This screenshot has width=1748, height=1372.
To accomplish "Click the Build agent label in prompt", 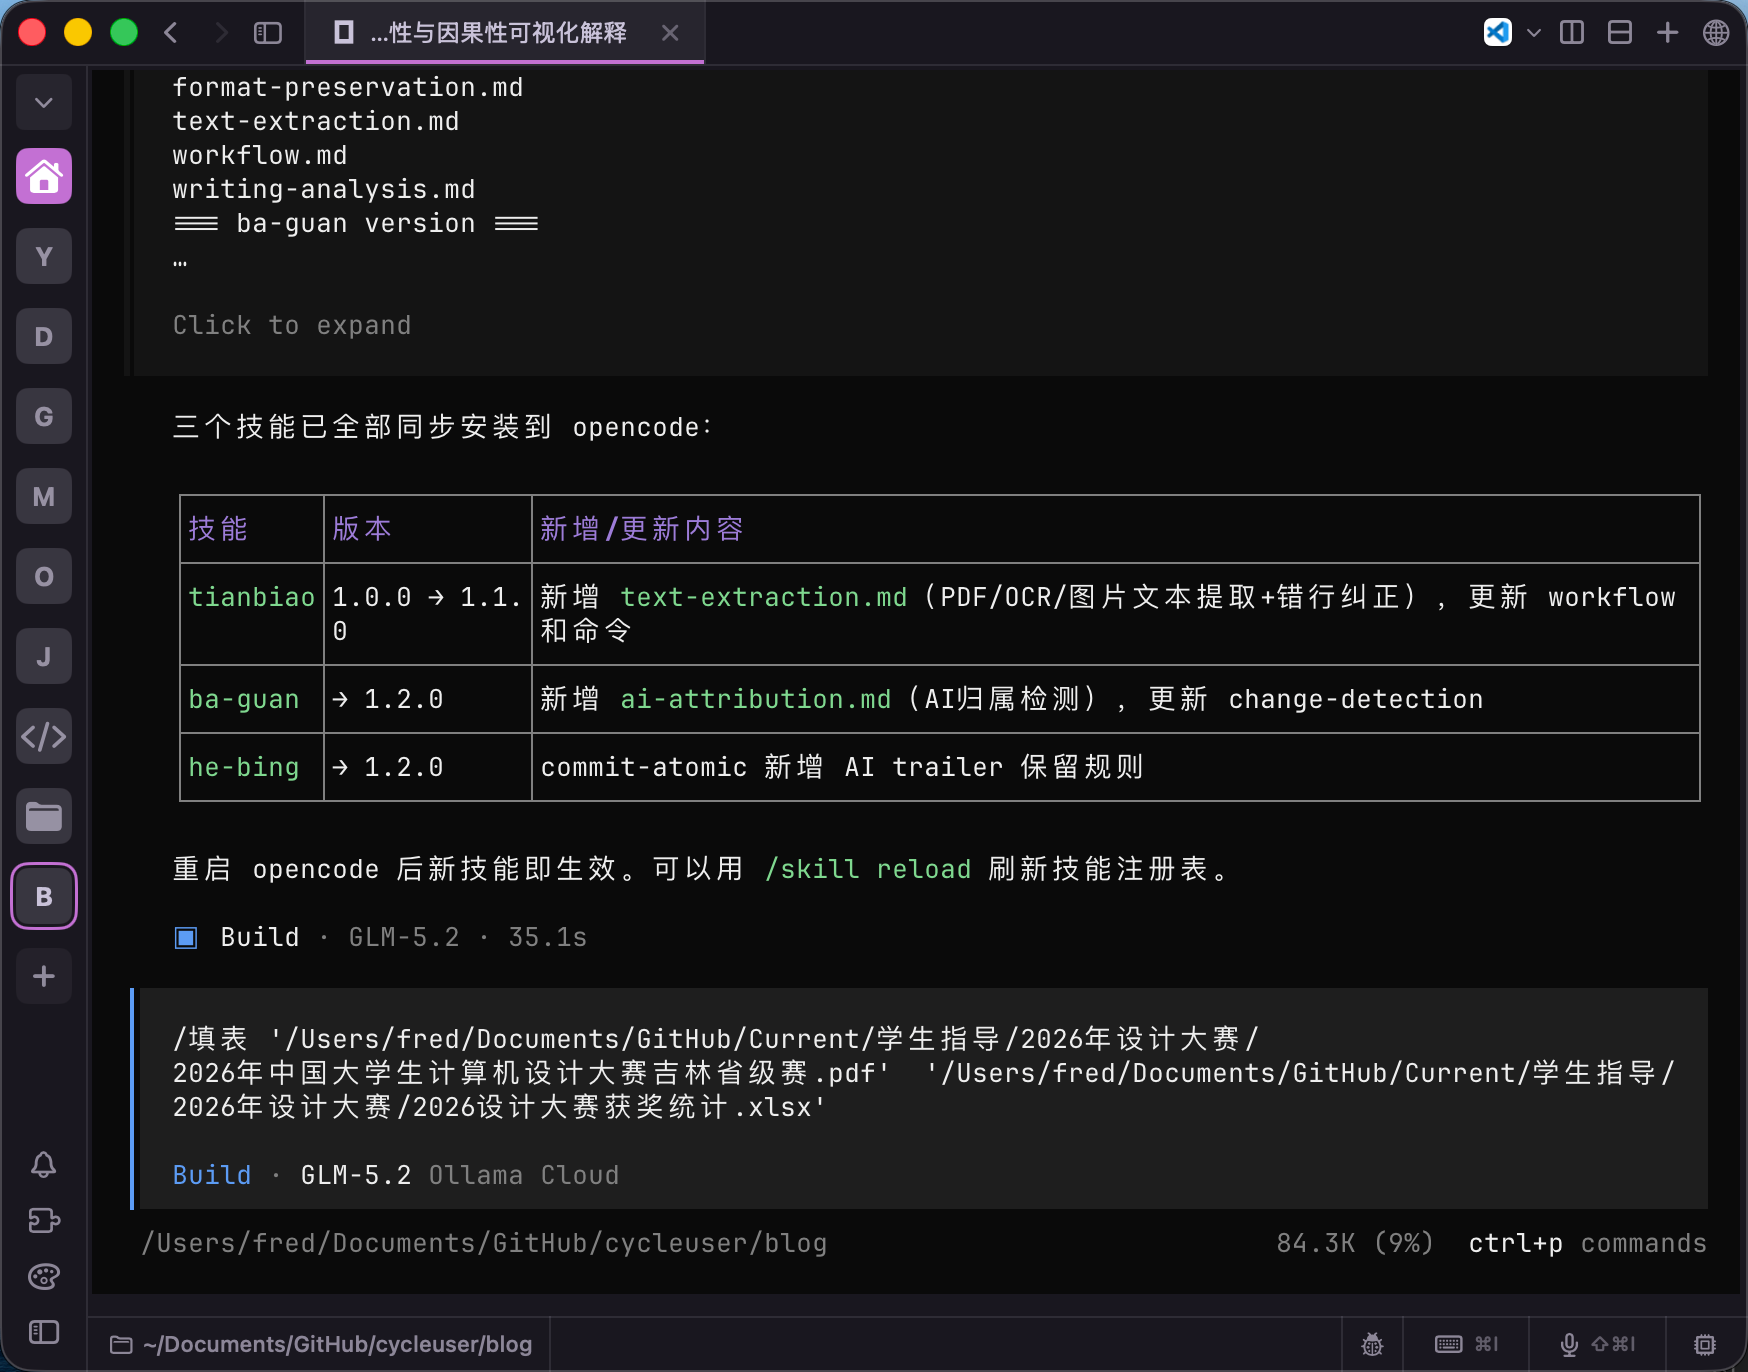I will (212, 1175).
